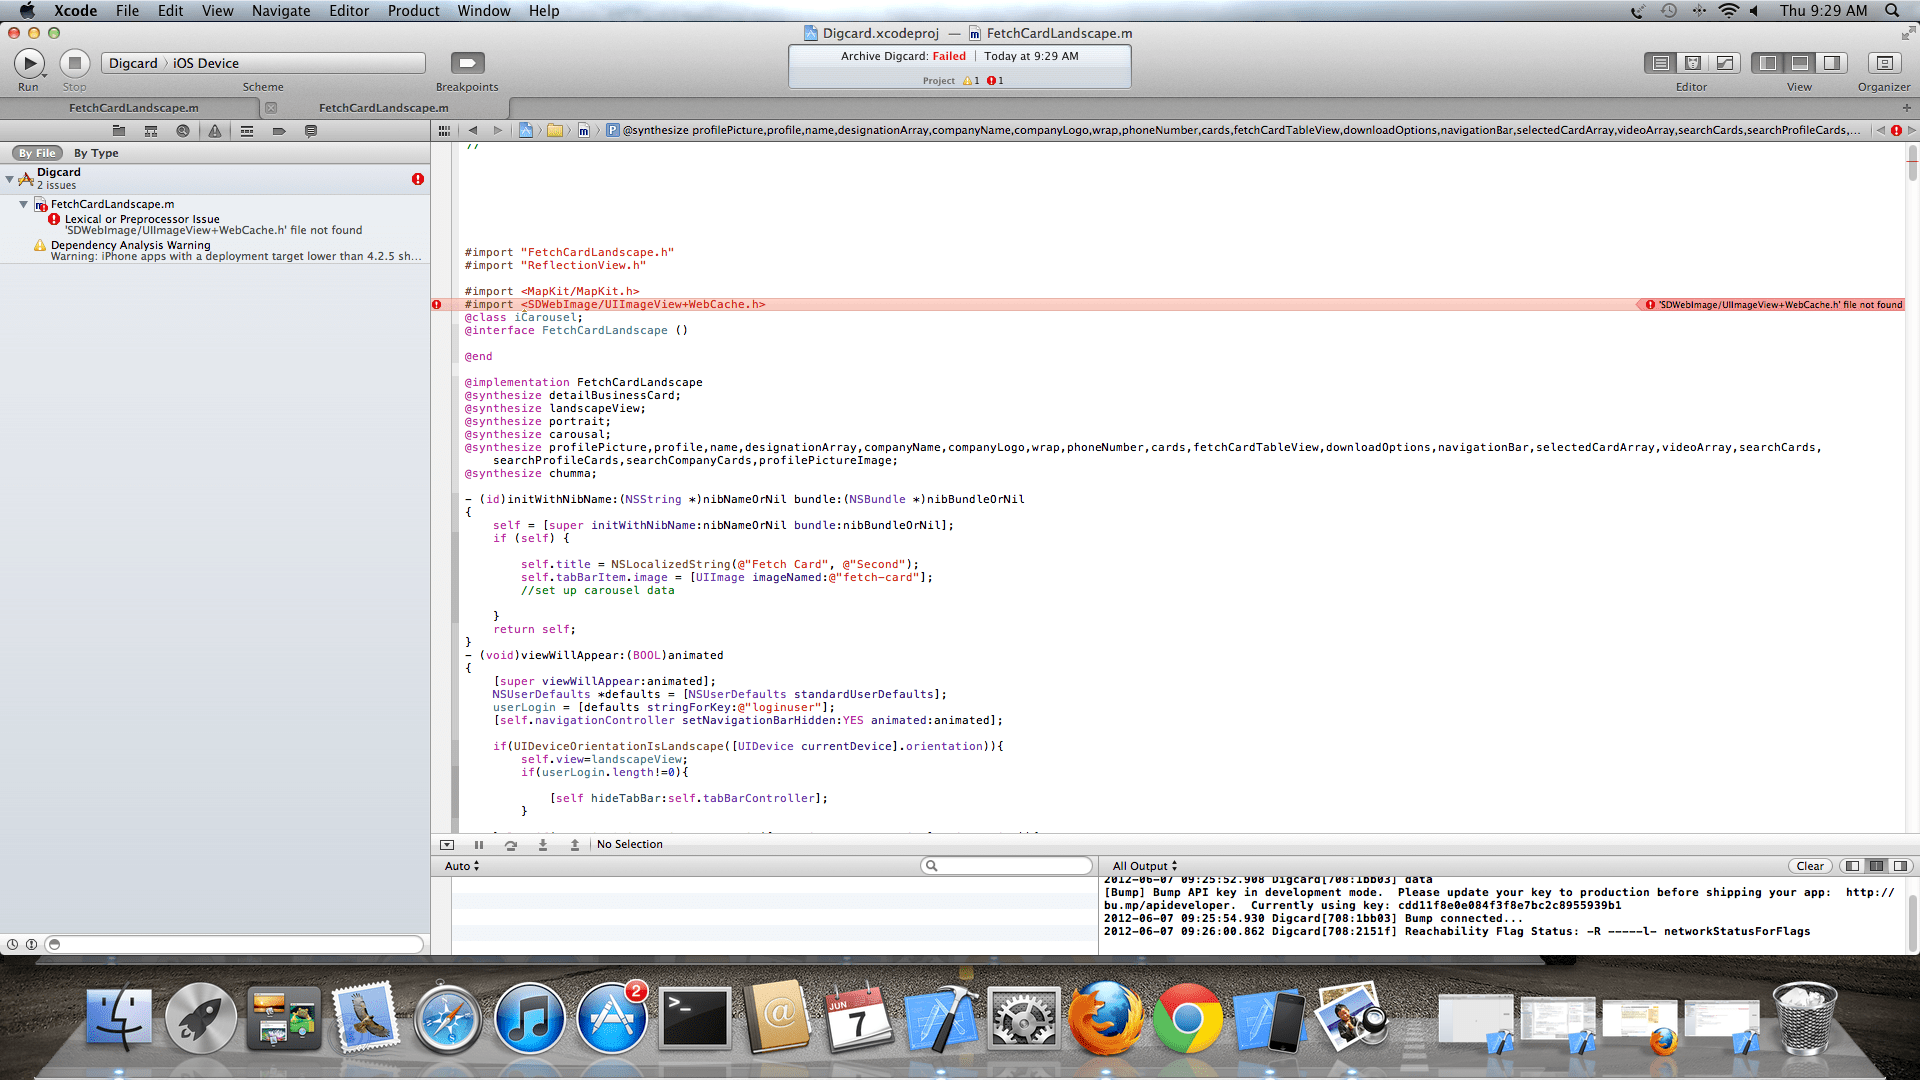The width and height of the screenshot is (1920, 1080).
Task: Toggle the Debug area visibility
Action: tap(1800, 63)
